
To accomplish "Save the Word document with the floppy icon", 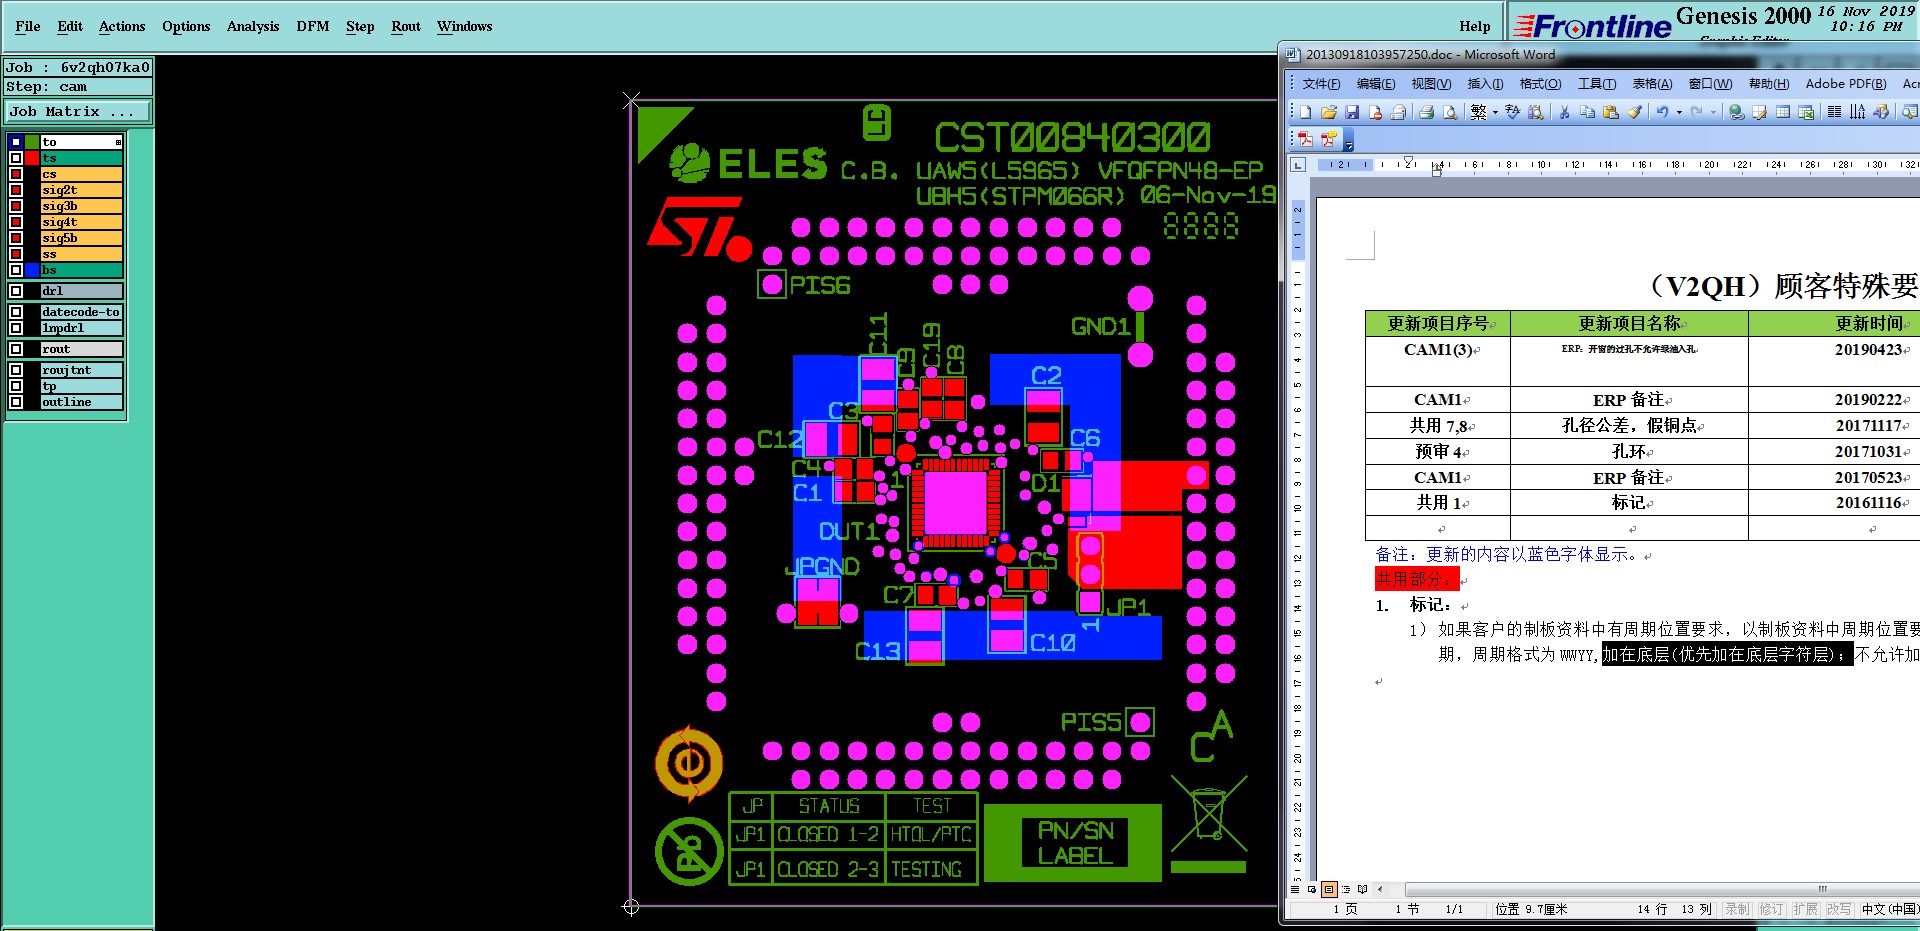I will [1352, 112].
